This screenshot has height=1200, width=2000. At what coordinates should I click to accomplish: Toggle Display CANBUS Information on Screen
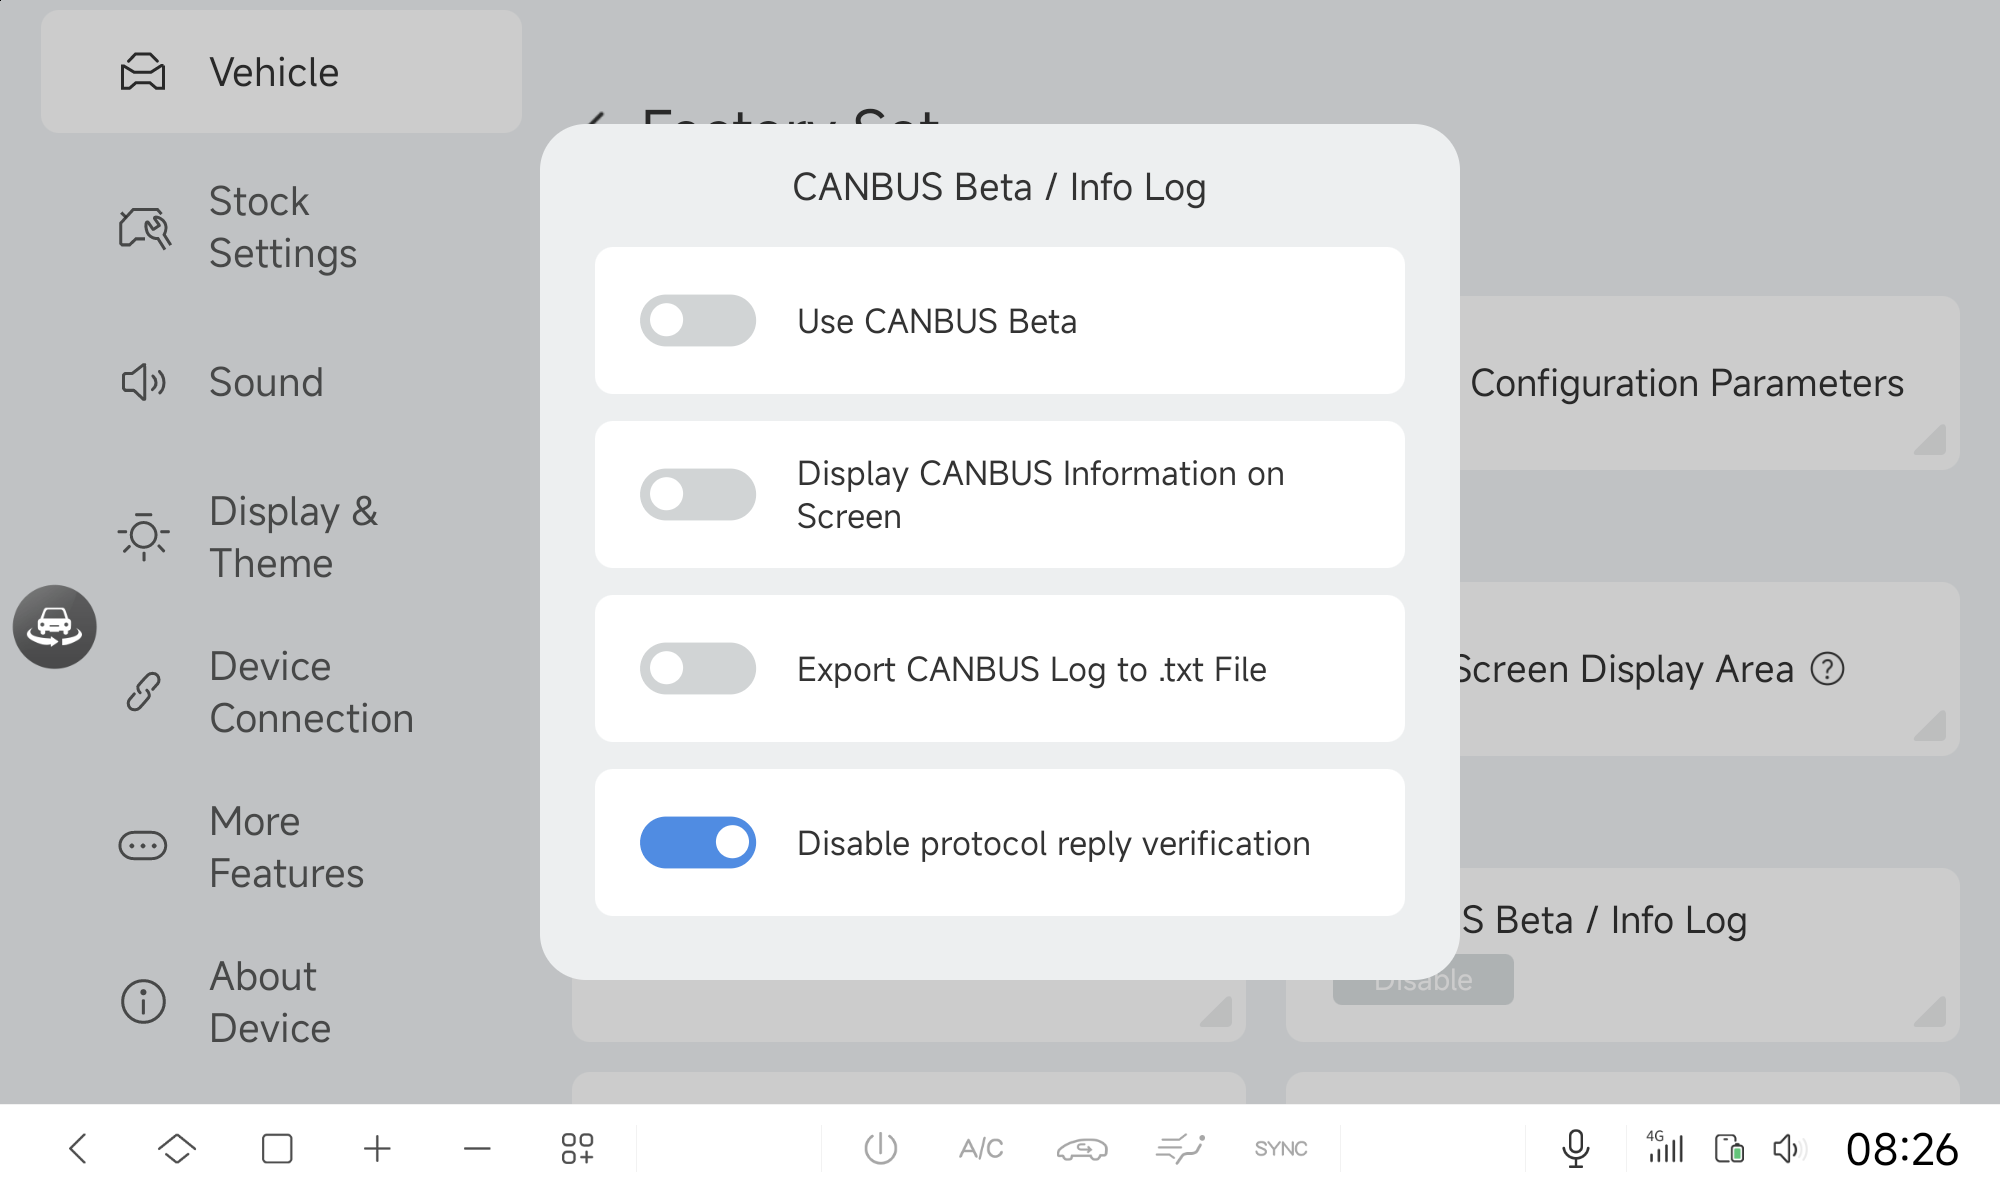(x=697, y=495)
